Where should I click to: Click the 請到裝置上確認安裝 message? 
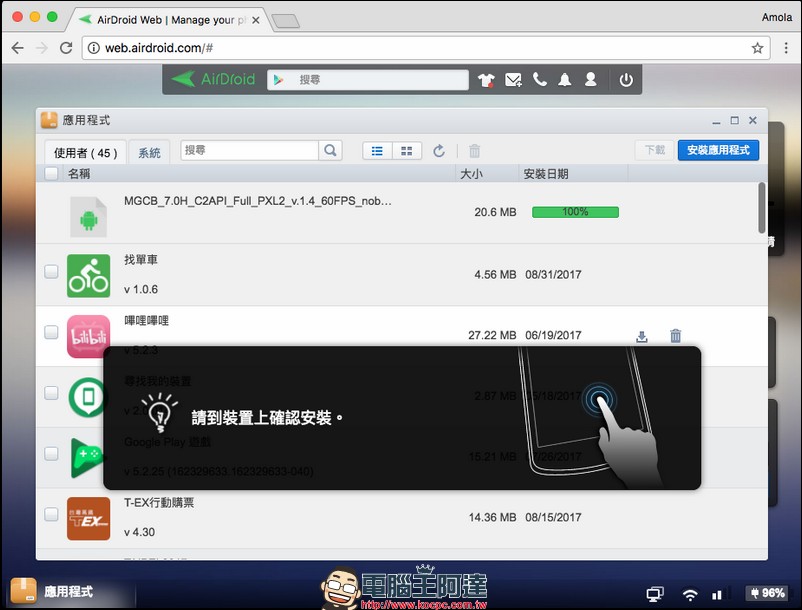(268, 418)
